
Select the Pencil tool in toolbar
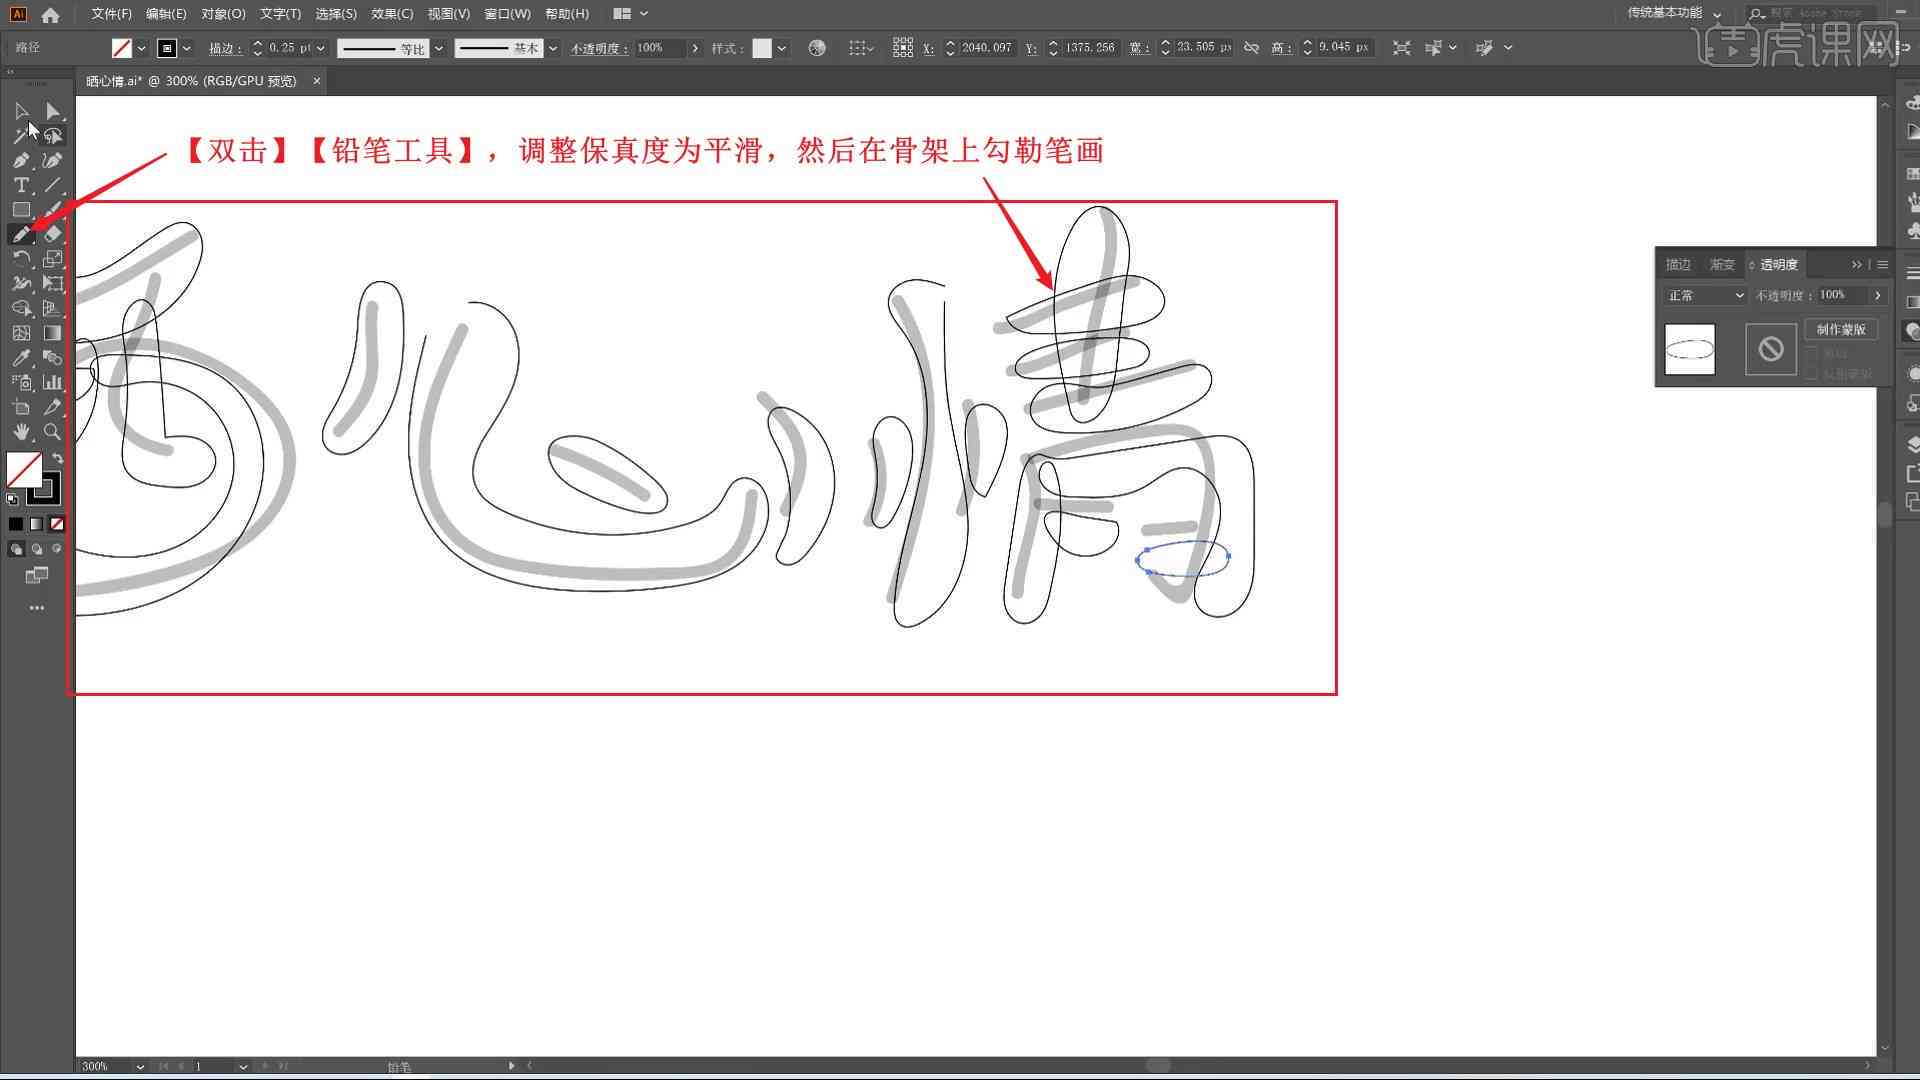pos(21,234)
